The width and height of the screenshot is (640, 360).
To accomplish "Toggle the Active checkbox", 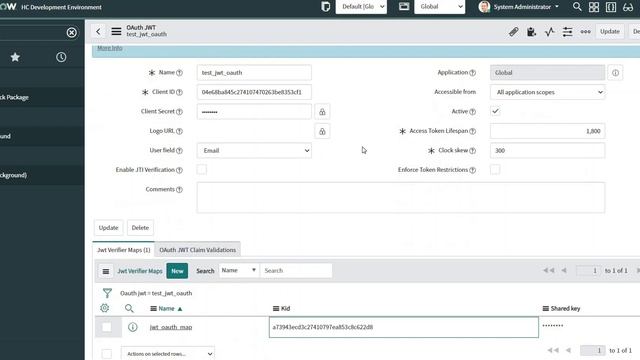I will pyautogui.click(x=495, y=111).
